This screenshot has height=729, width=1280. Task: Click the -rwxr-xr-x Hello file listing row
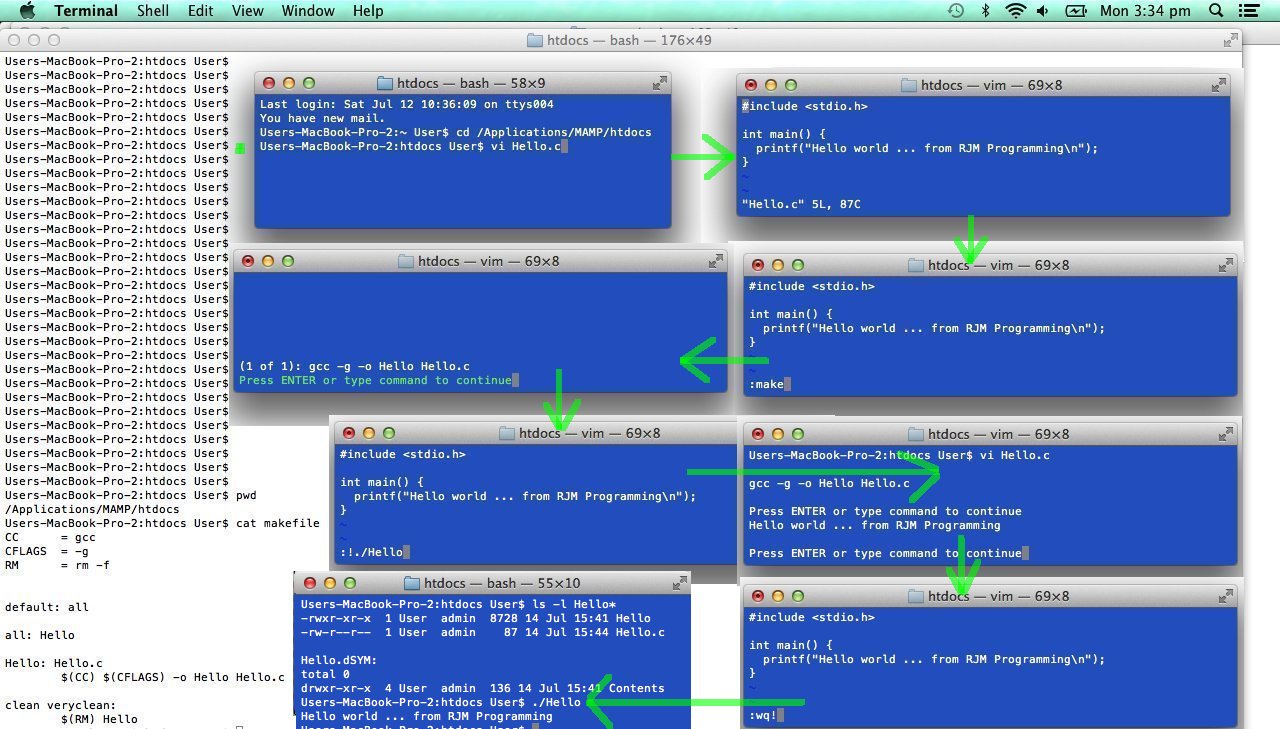[x=475, y=618]
